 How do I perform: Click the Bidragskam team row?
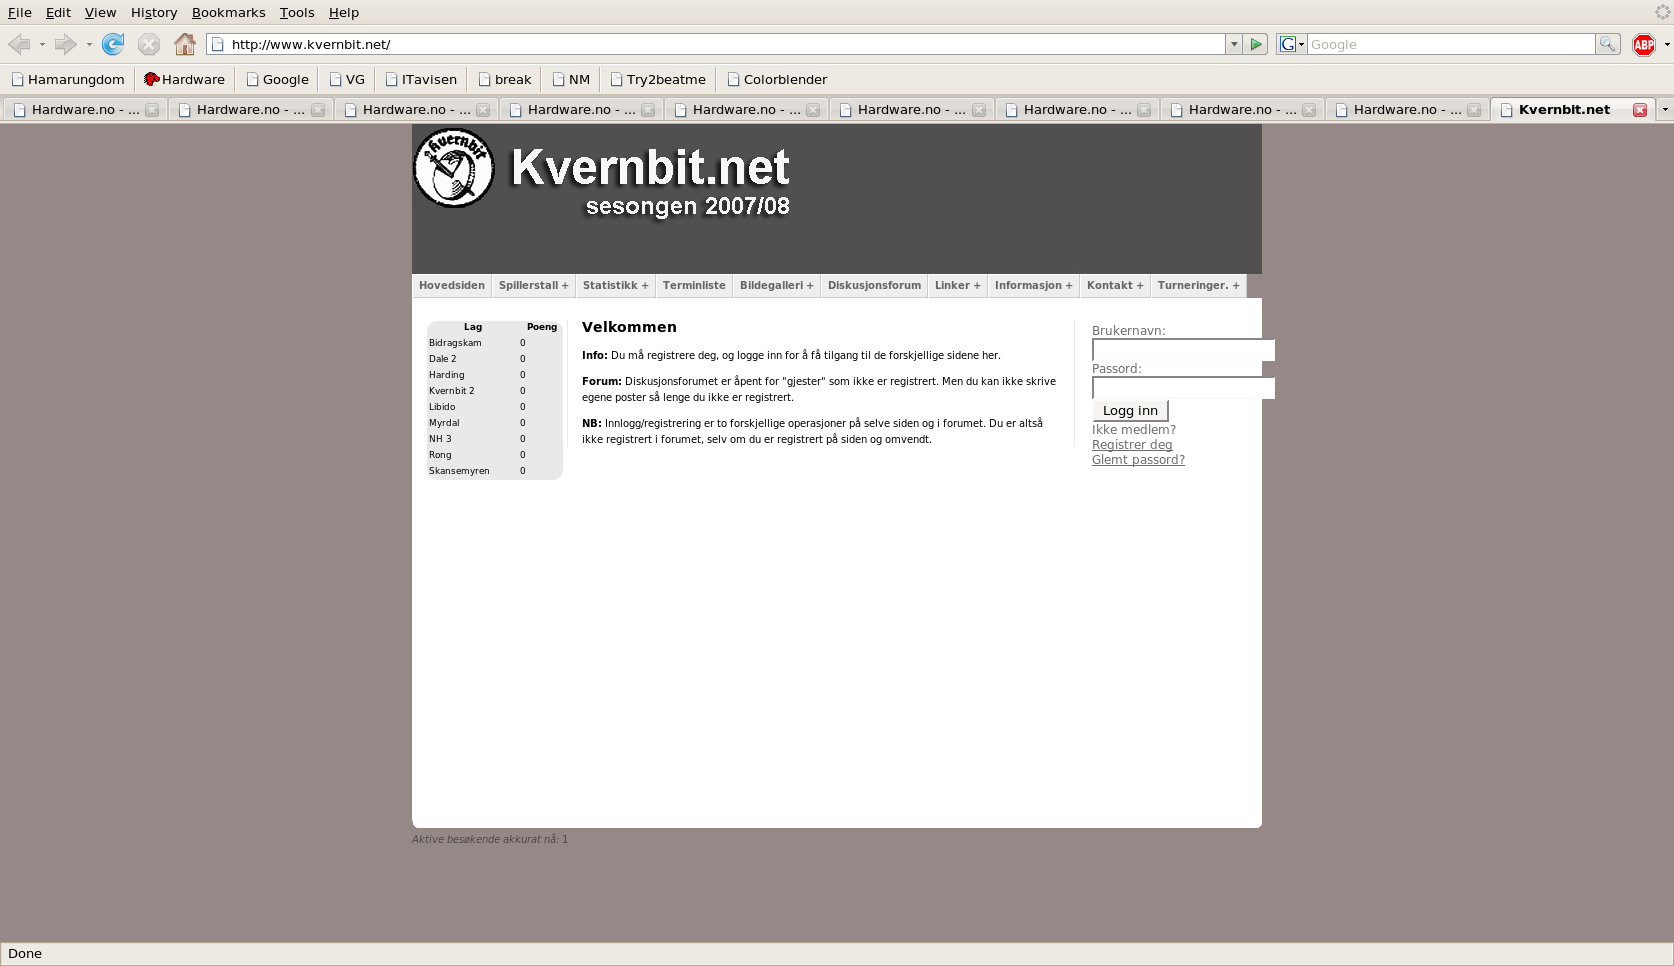point(494,343)
